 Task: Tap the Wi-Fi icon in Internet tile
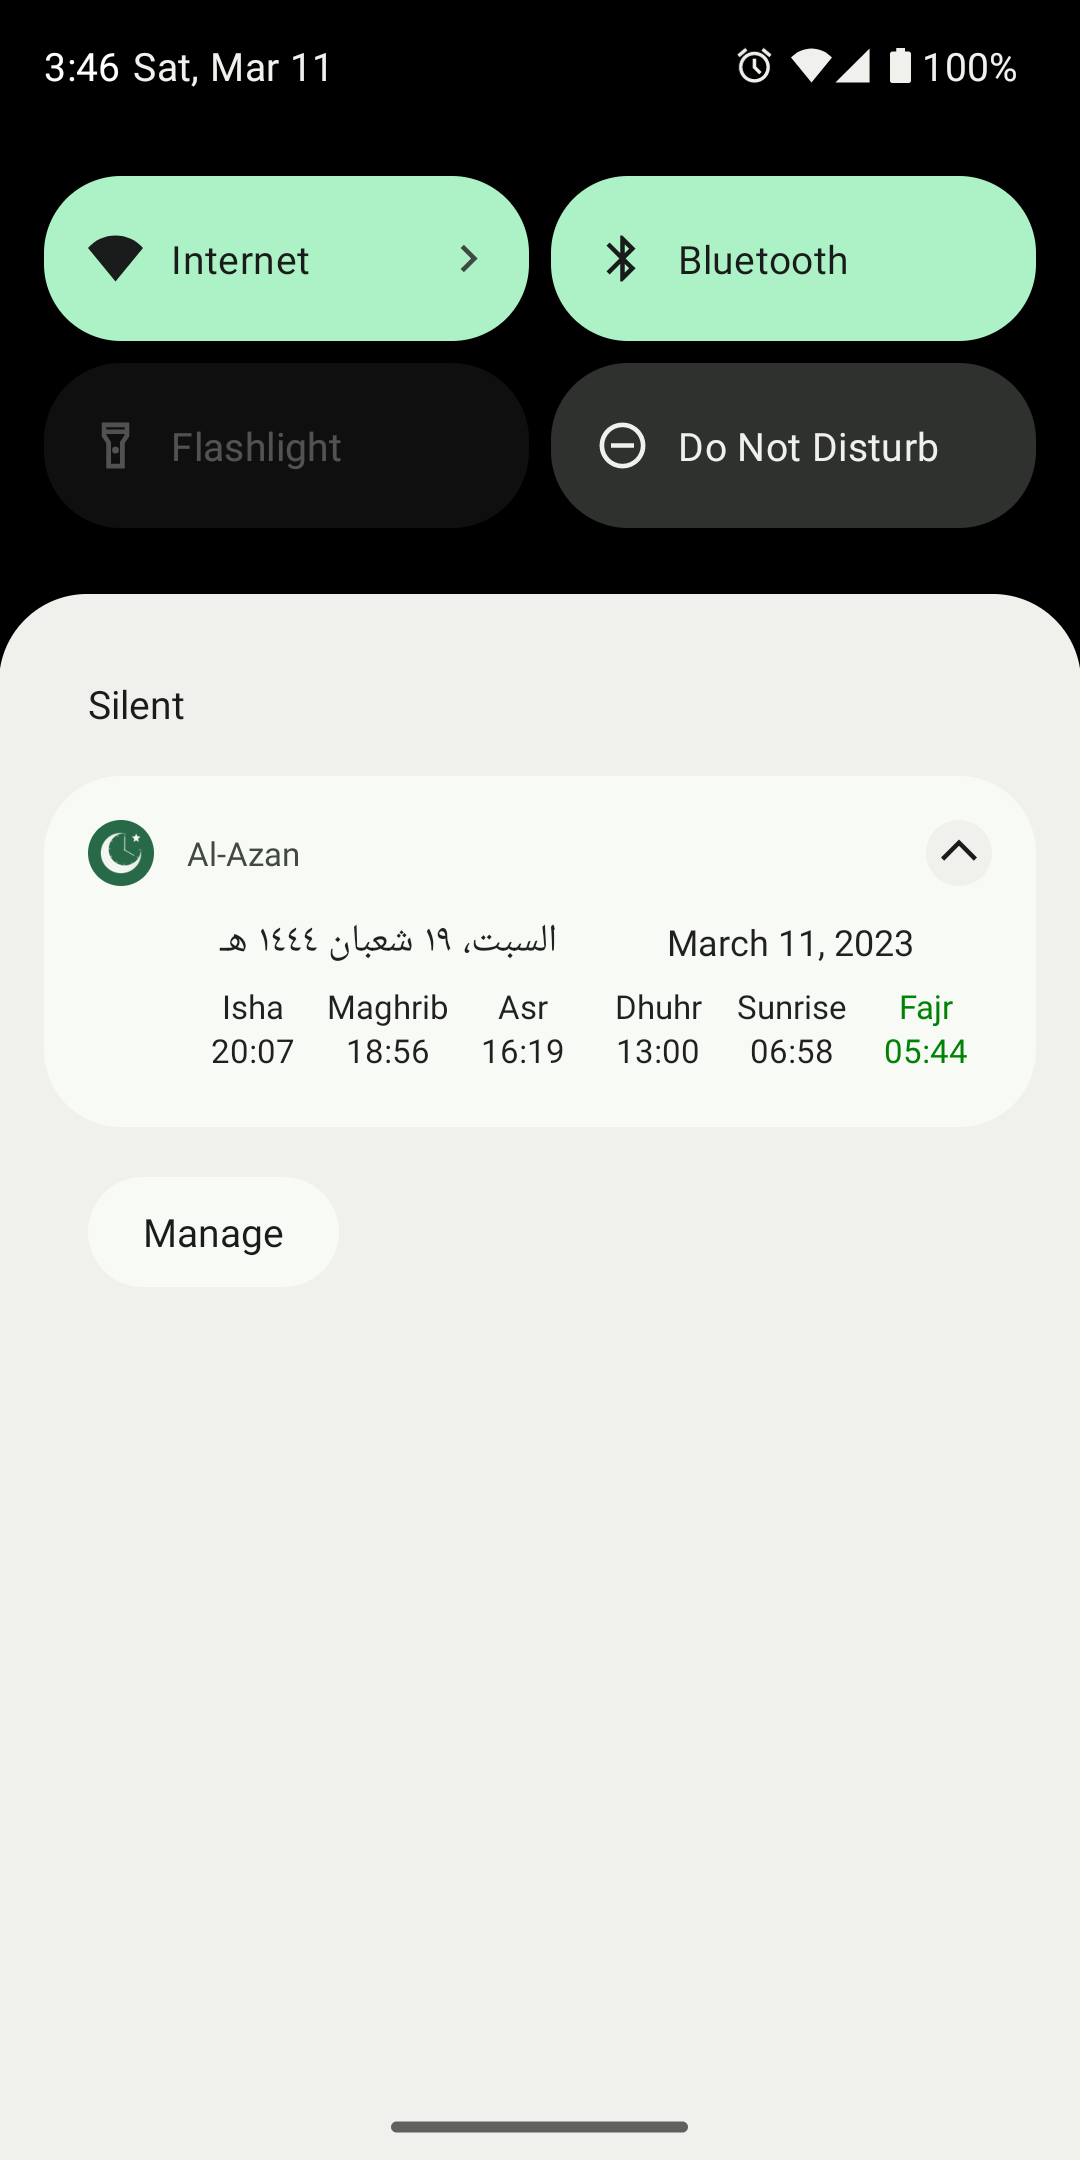[116, 259]
